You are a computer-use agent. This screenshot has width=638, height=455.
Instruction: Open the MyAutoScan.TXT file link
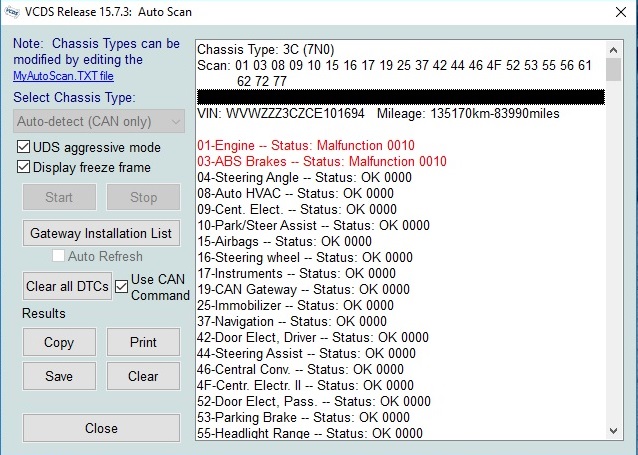pyautogui.click(x=63, y=75)
